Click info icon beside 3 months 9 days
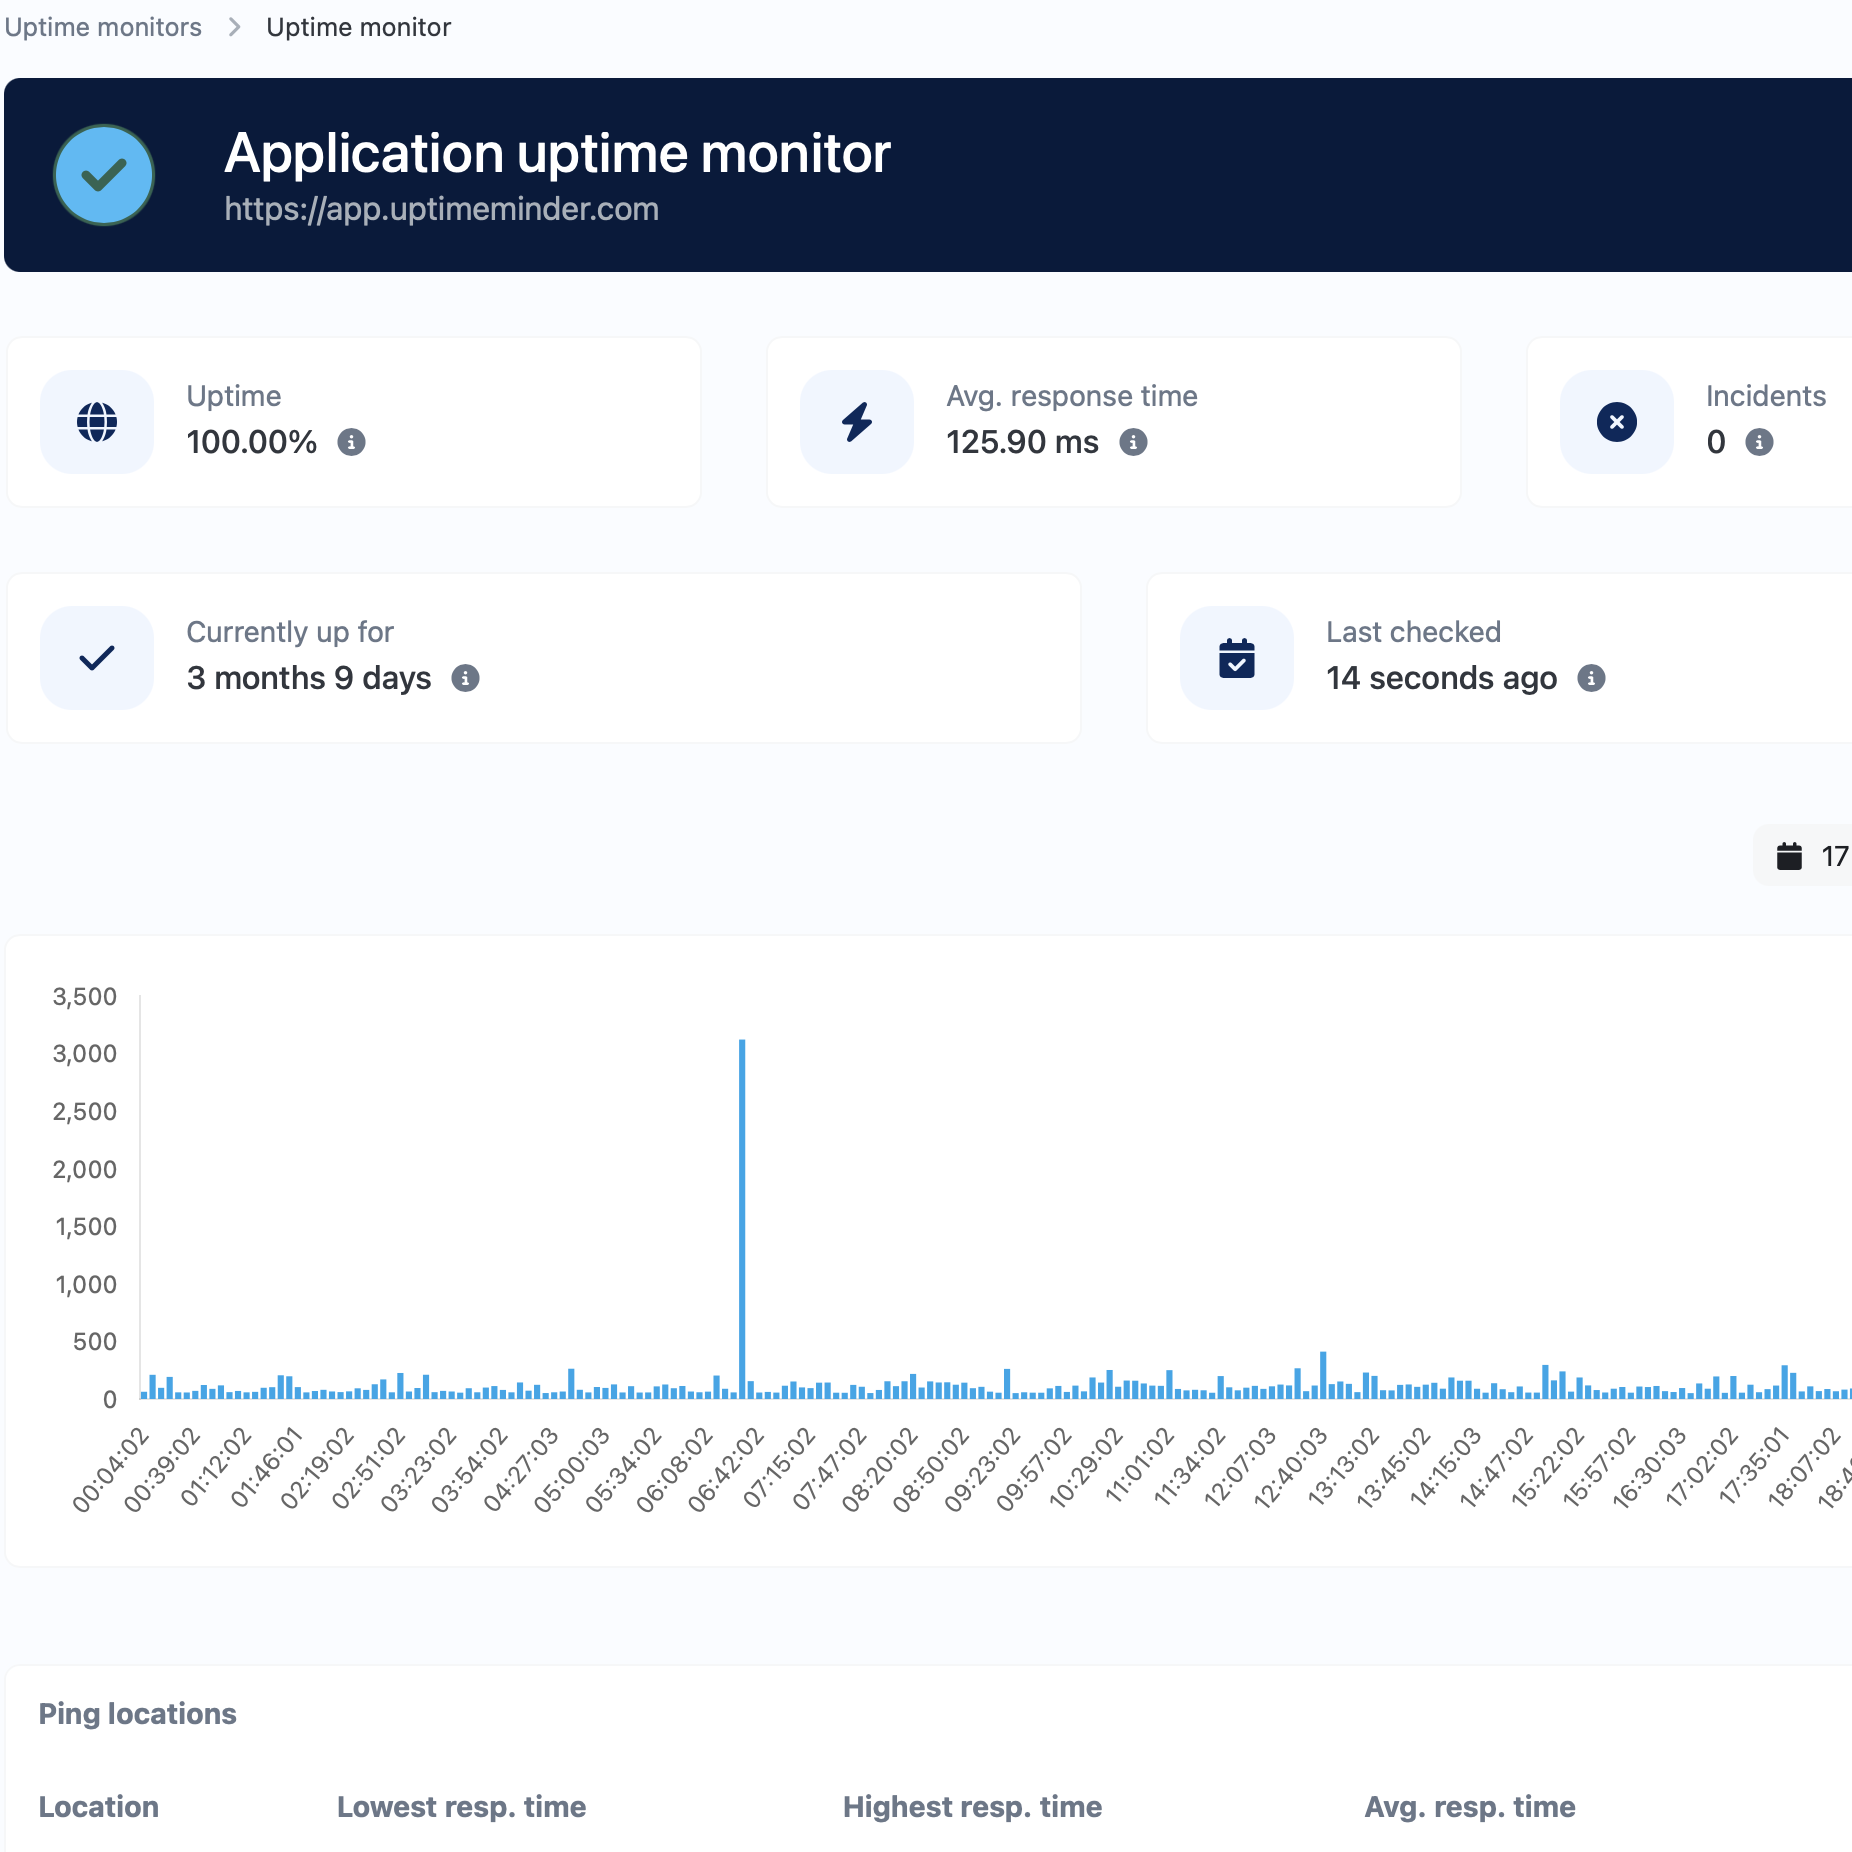 point(465,678)
